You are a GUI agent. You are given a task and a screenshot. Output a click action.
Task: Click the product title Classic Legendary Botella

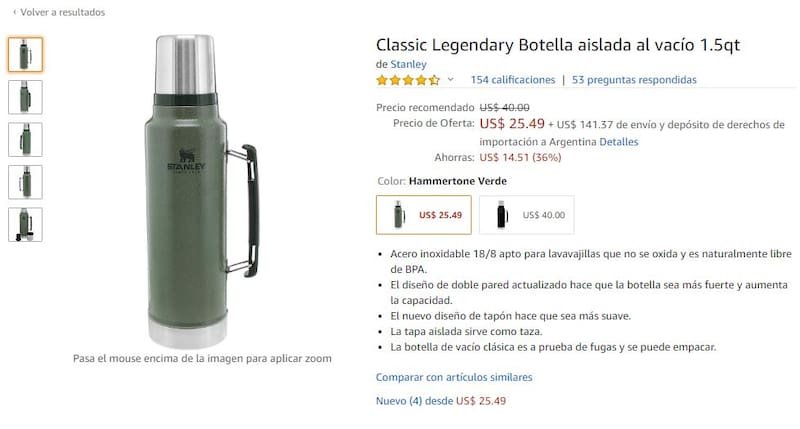coord(558,45)
